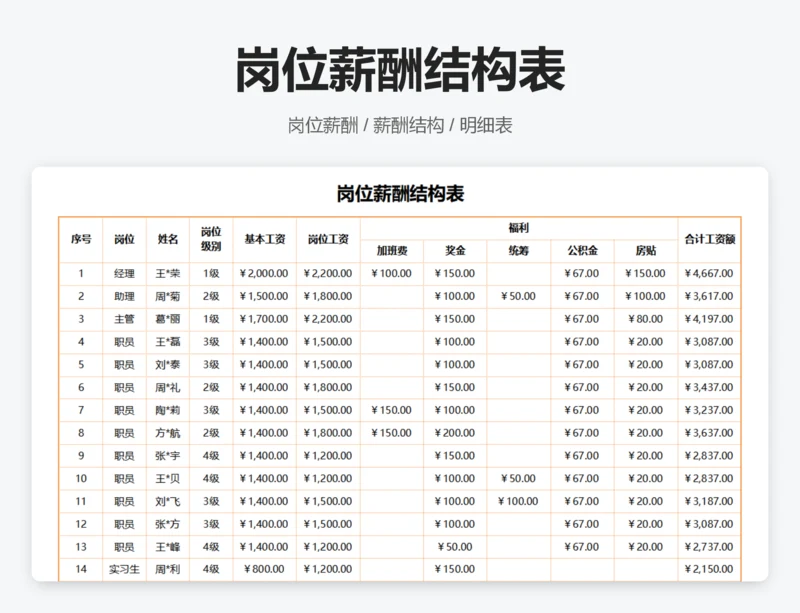Click total ¥4,667.00 in row 1
Viewport: 800px width, 613px height.
coord(709,274)
